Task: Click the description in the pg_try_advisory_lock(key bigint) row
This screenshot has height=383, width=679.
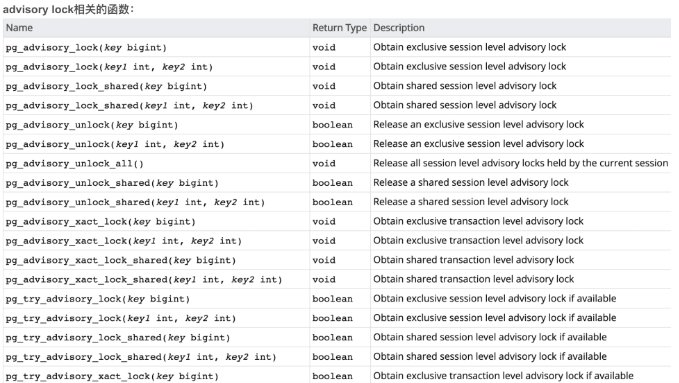Action: (495, 299)
